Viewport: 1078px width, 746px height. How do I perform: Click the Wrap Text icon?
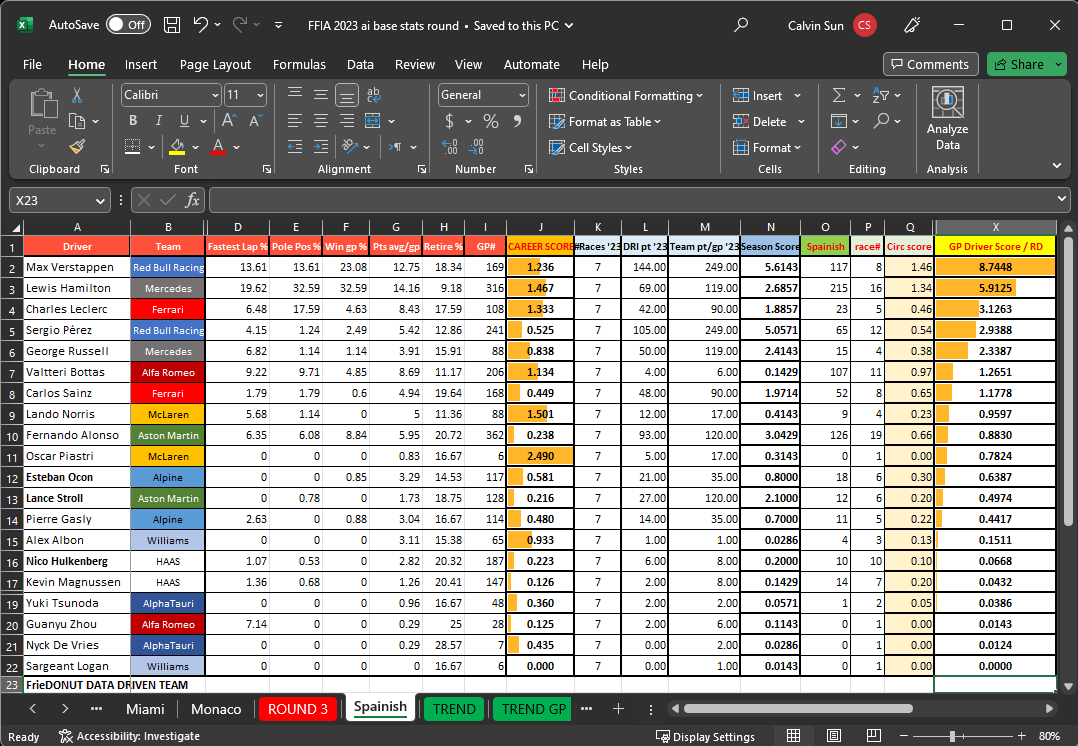[x=373, y=95]
